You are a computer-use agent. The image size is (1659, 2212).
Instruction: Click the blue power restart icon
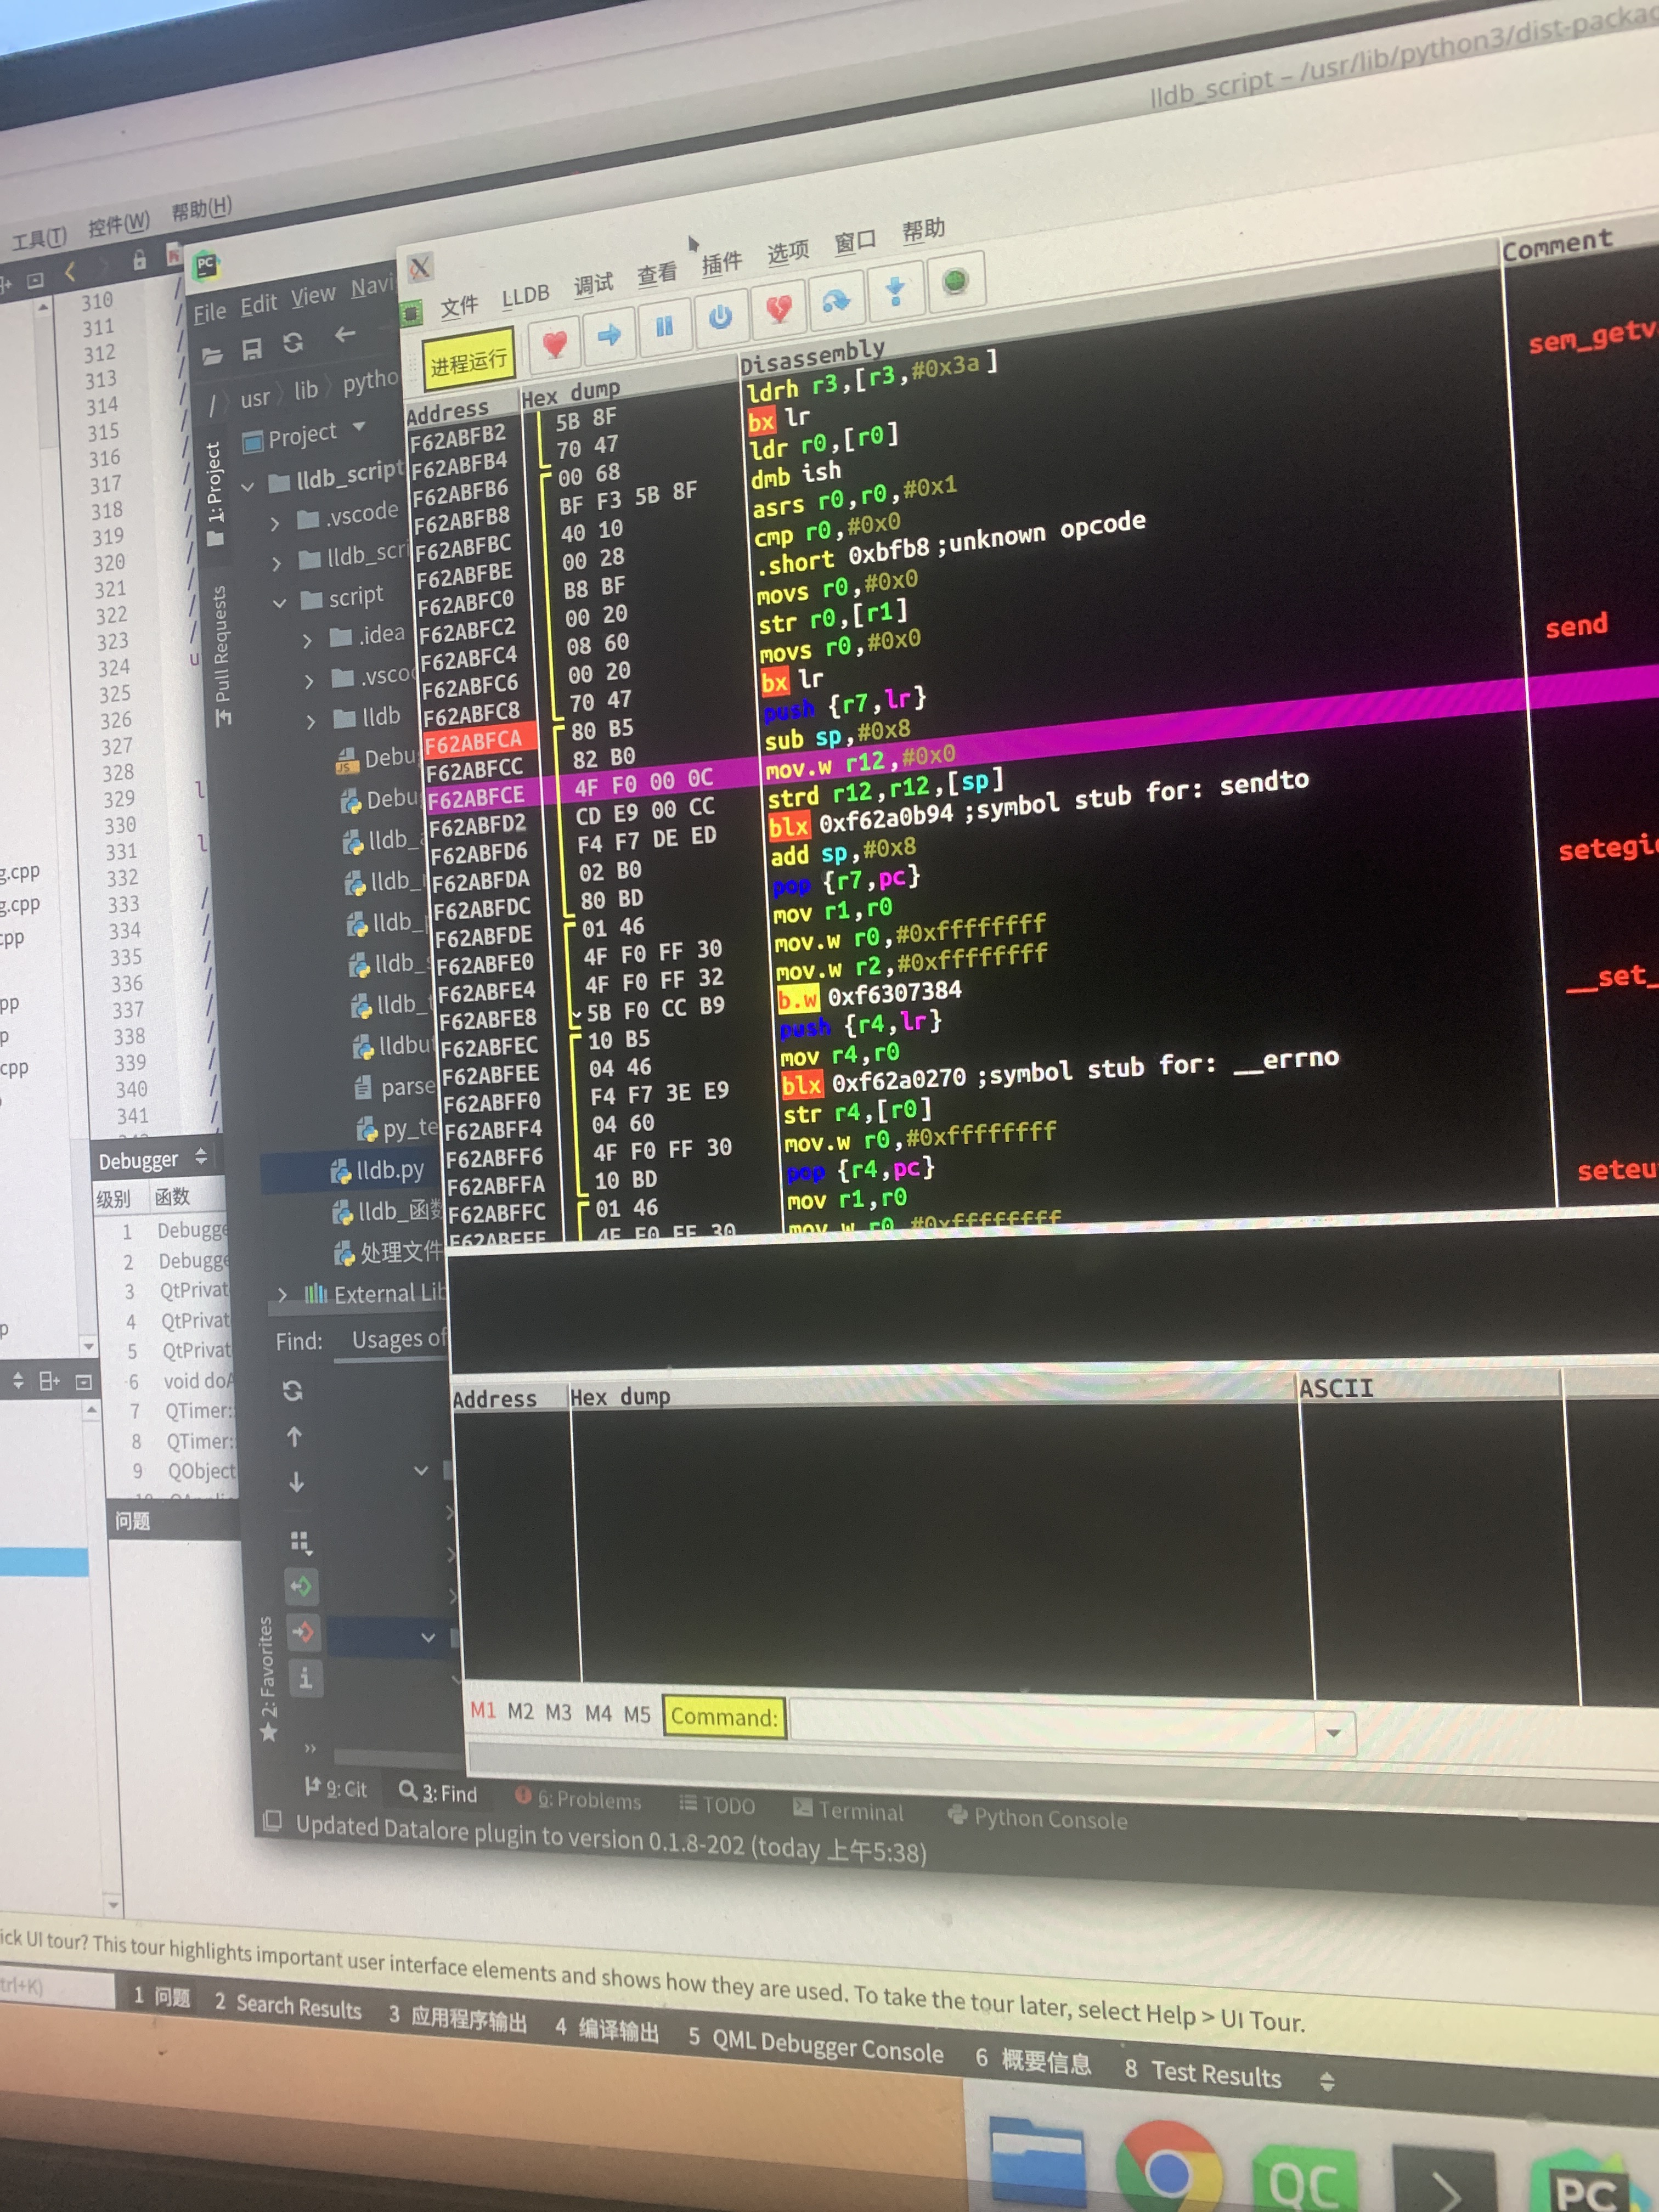(720, 317)
